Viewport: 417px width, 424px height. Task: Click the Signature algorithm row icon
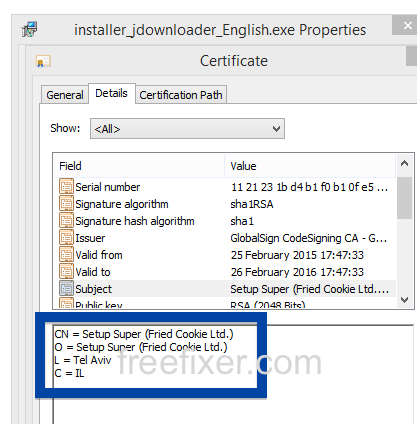pyautogui.click(x=66, y=203)
